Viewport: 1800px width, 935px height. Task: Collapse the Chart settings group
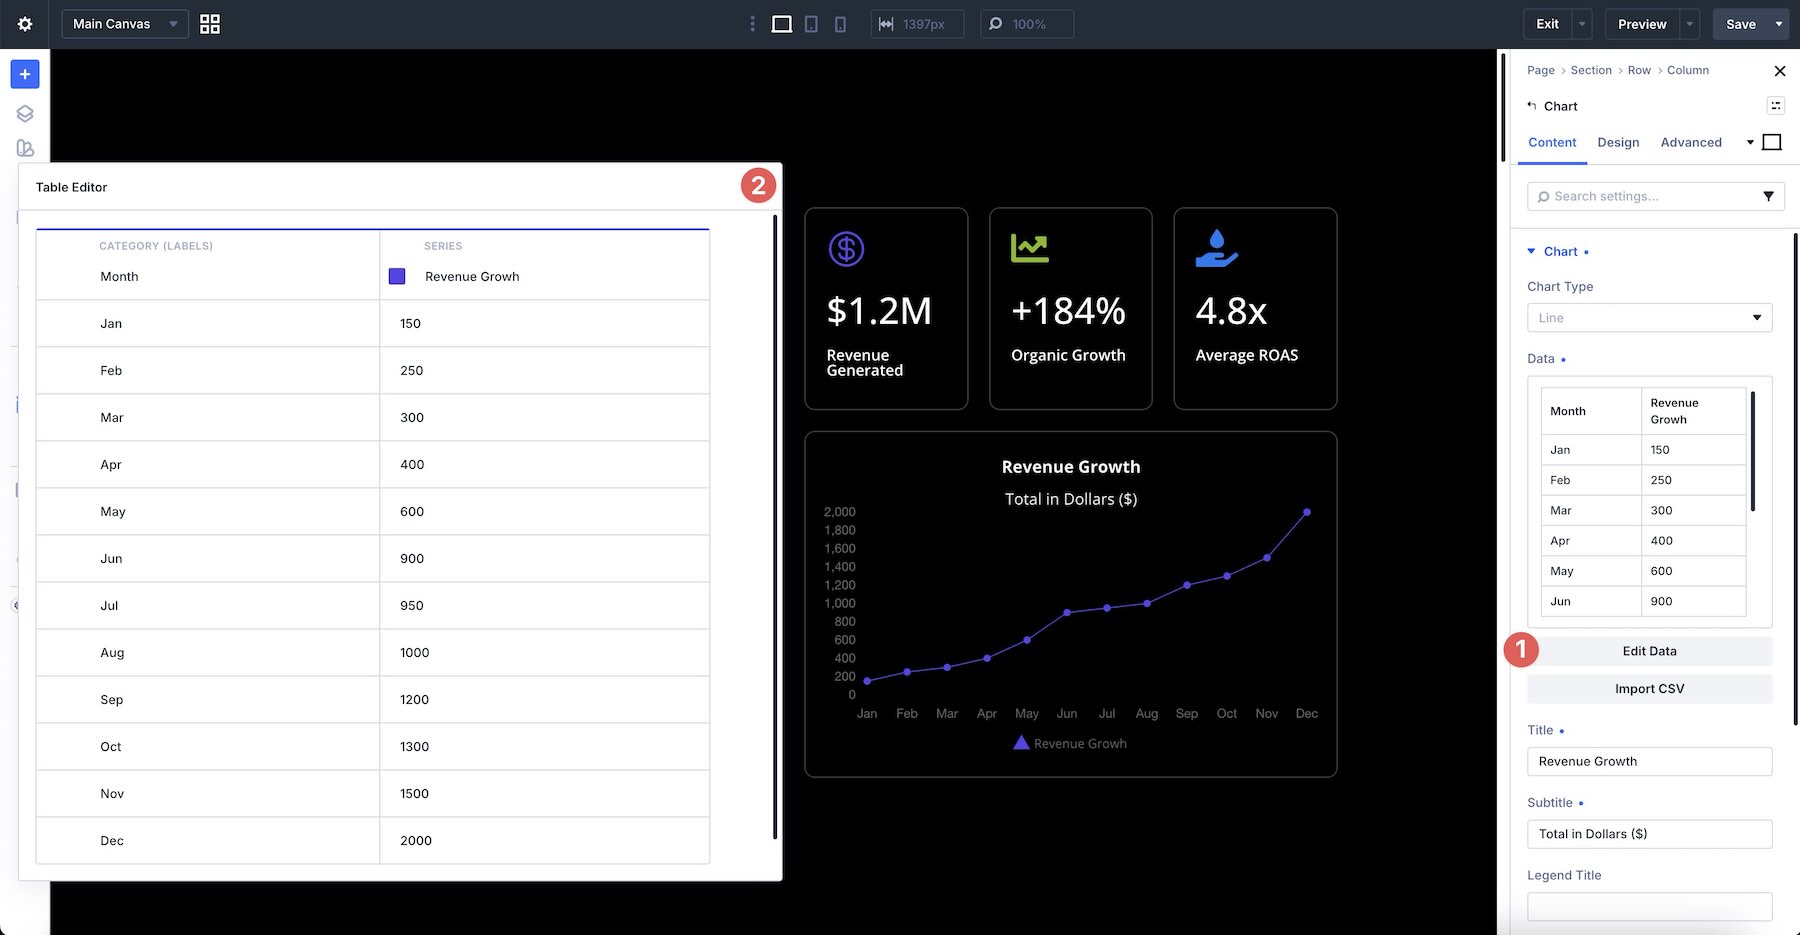point(1531,251)
